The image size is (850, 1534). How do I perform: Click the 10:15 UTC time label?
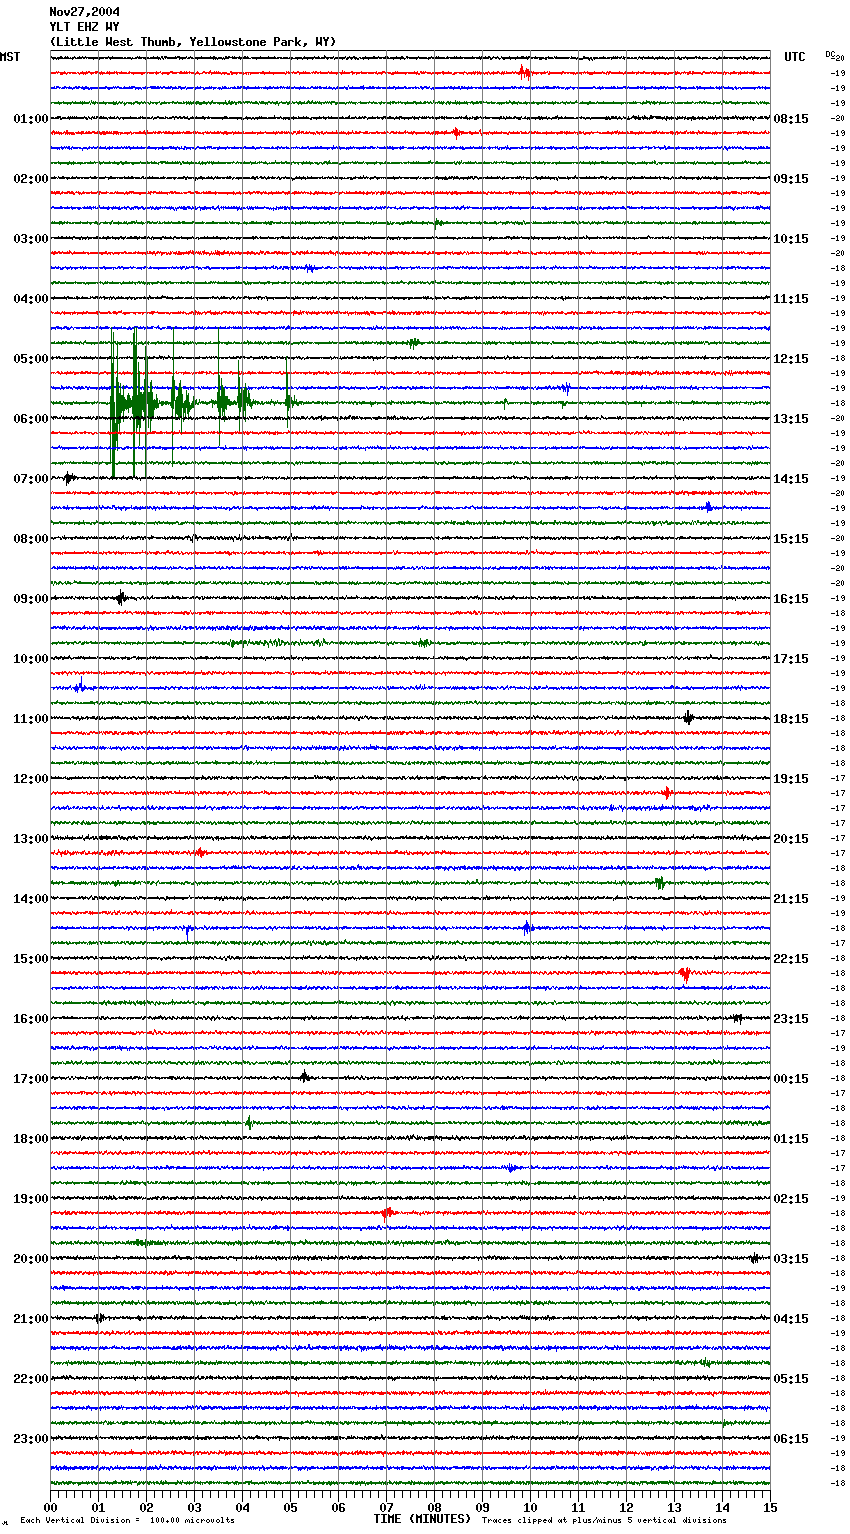coord(791,239)
